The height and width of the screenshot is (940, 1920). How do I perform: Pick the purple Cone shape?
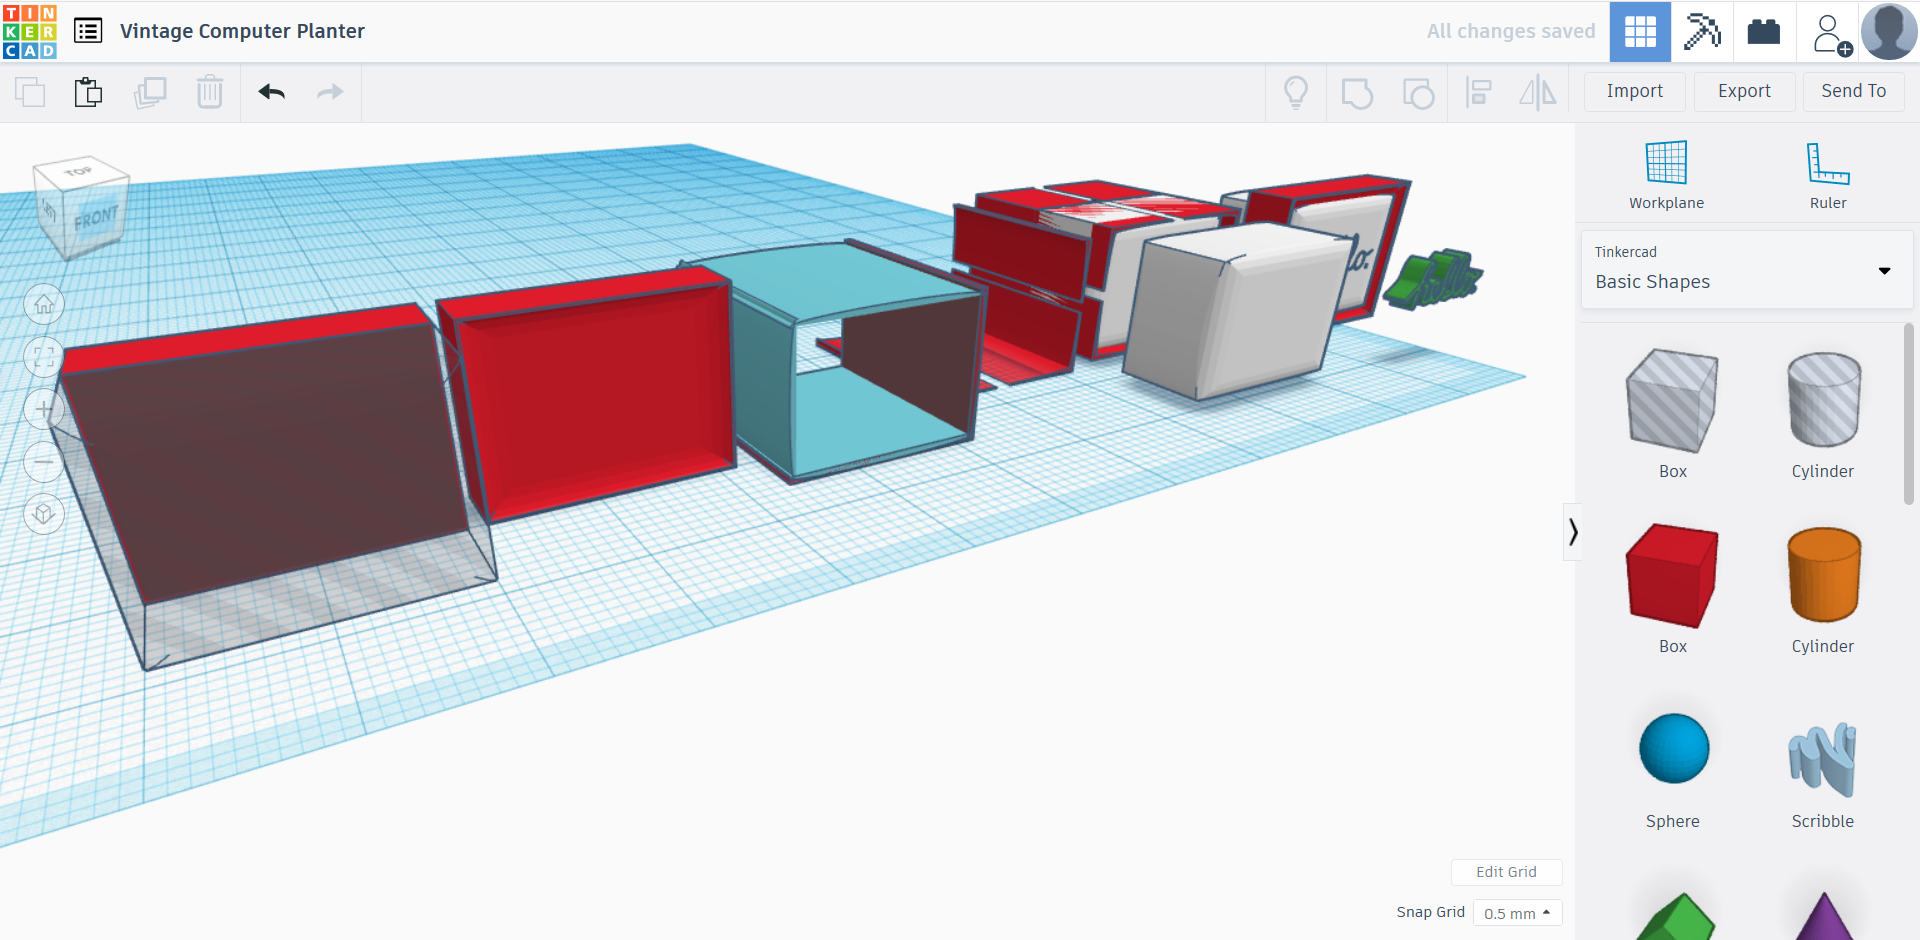pos(1824,917)
